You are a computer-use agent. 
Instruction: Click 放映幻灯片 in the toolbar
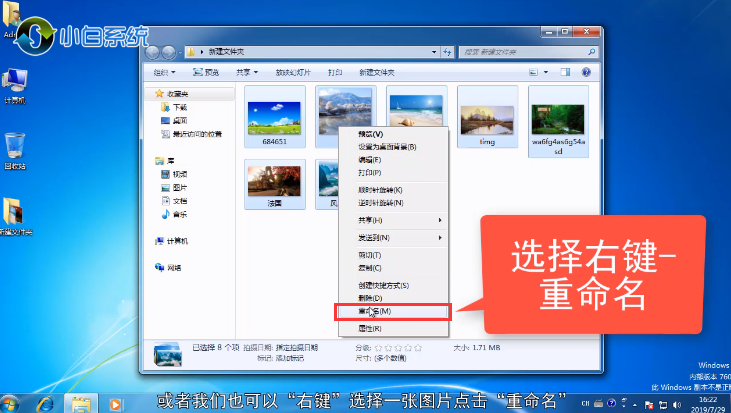click(293, 72)
